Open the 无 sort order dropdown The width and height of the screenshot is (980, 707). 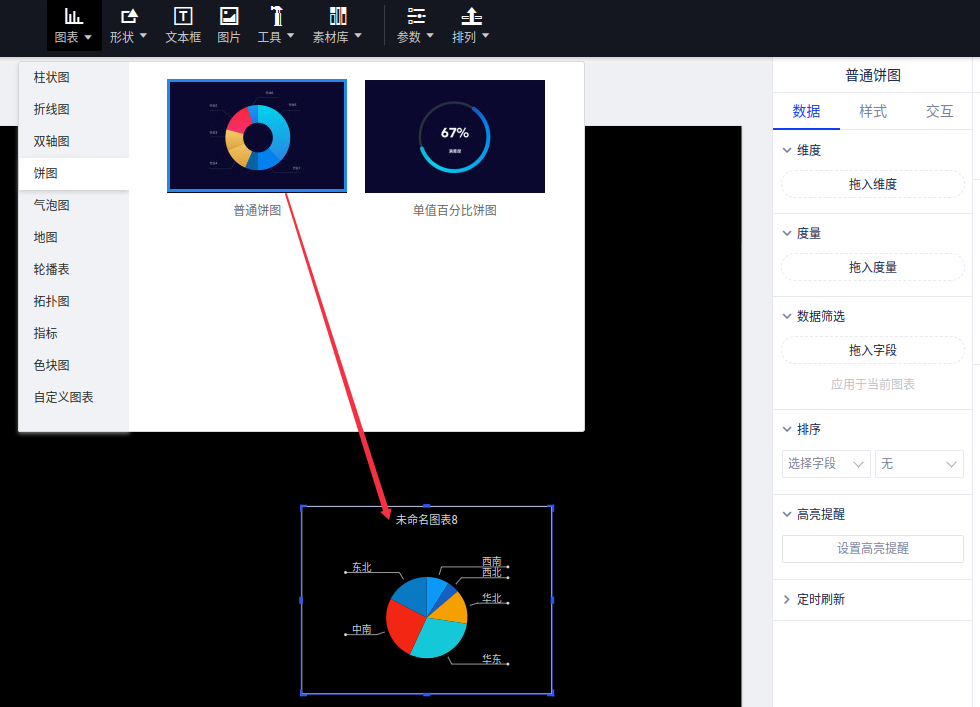pyautogui.click(x=919, y=464)
